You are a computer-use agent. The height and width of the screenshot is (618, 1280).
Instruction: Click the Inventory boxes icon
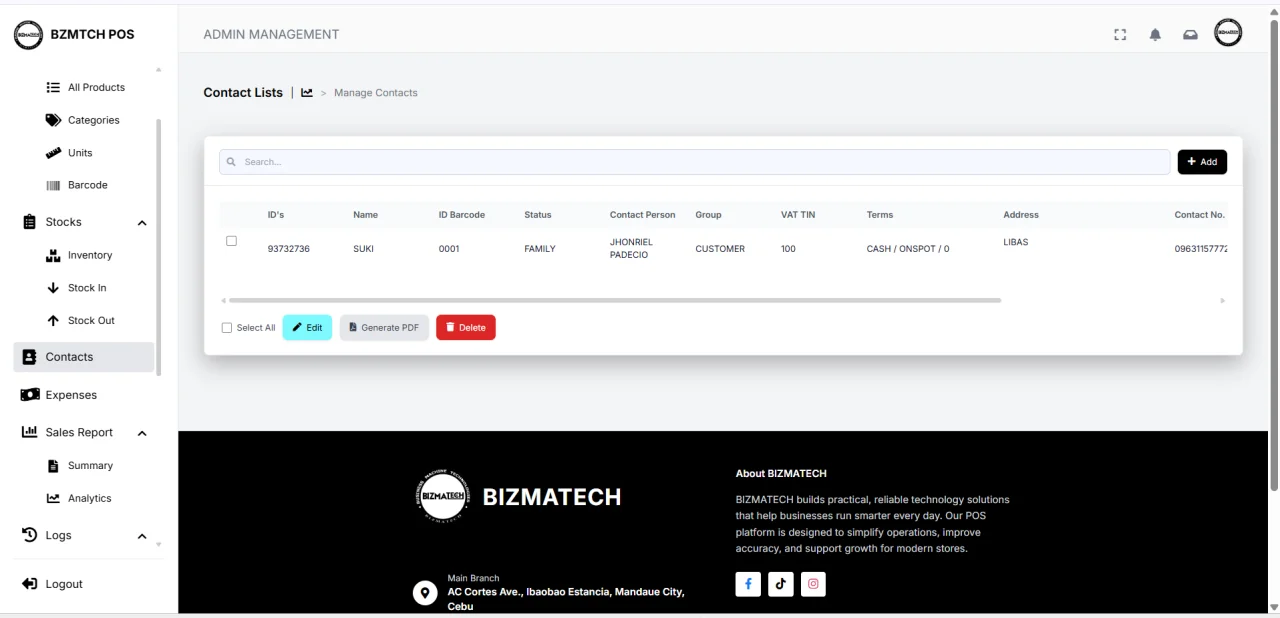point(53,255)
